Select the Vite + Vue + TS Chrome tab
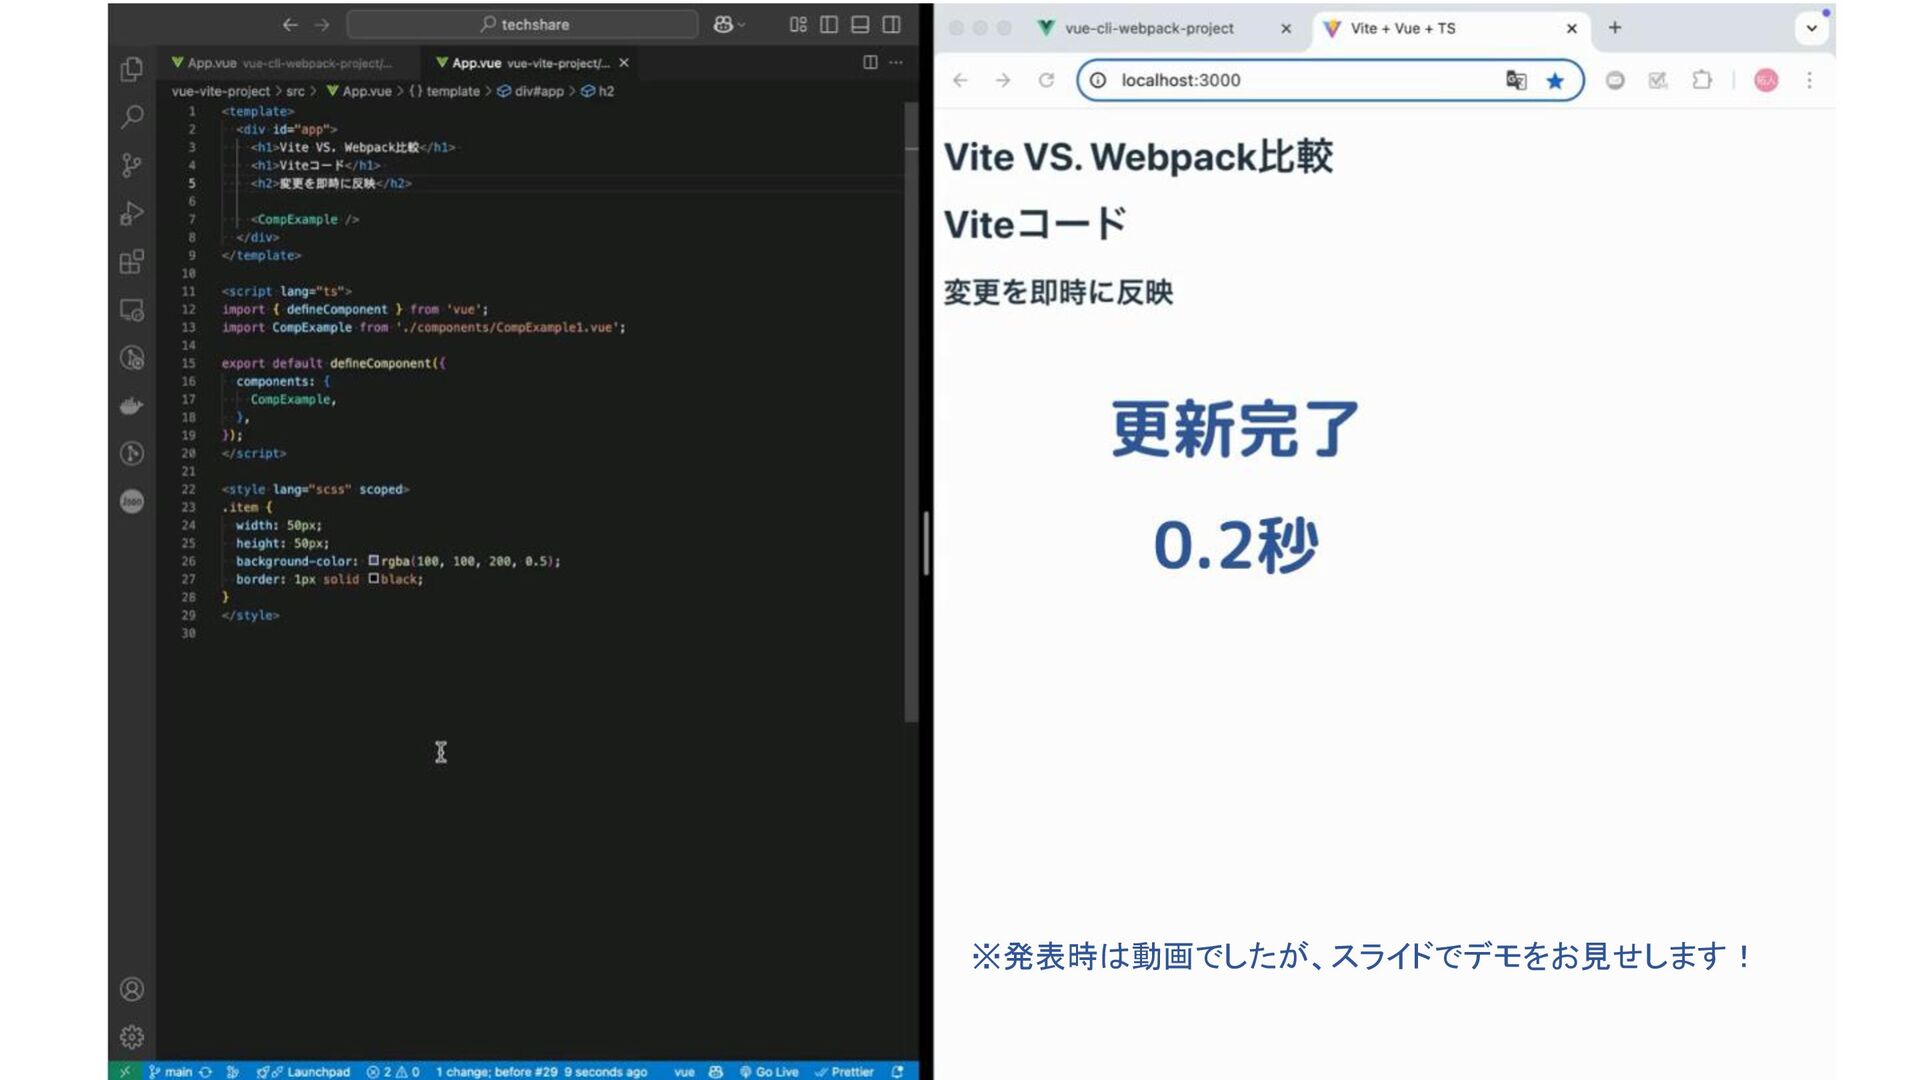The width and height of the screenshot is (1920, 1080). [1402, 28]
